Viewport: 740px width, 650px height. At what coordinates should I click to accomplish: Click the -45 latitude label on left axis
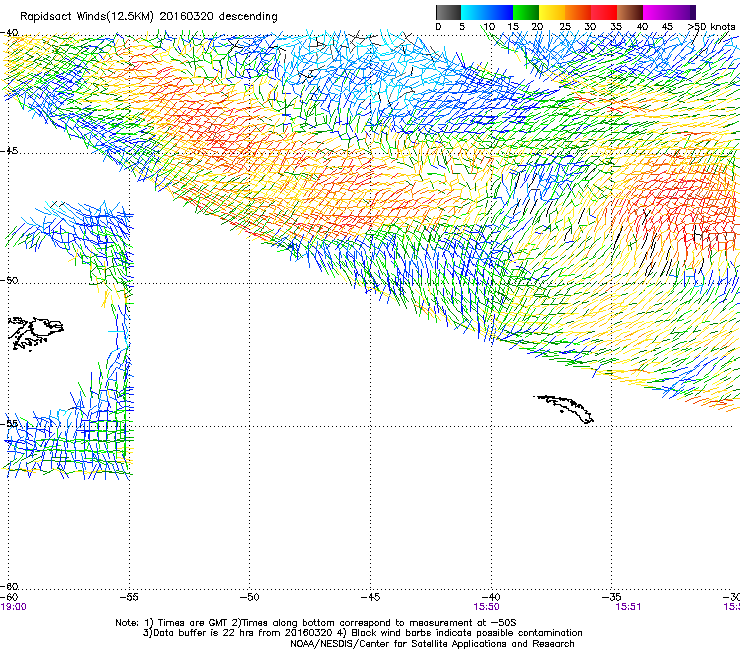[x=9, y=151]
